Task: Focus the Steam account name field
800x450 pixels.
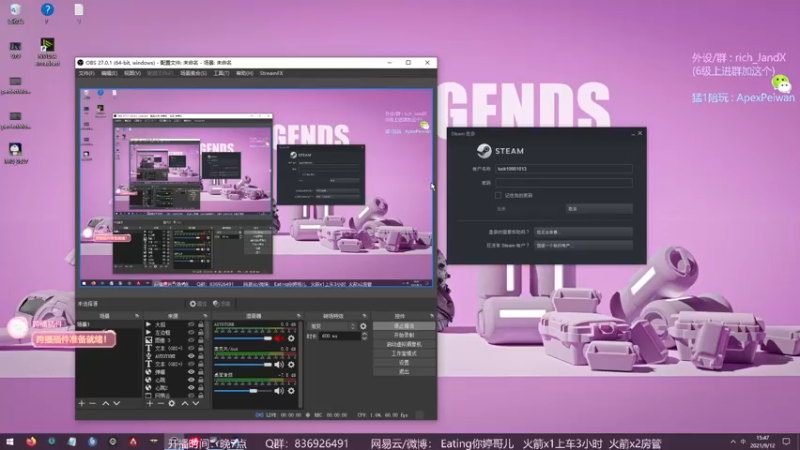Action: (x=563, y=168)
